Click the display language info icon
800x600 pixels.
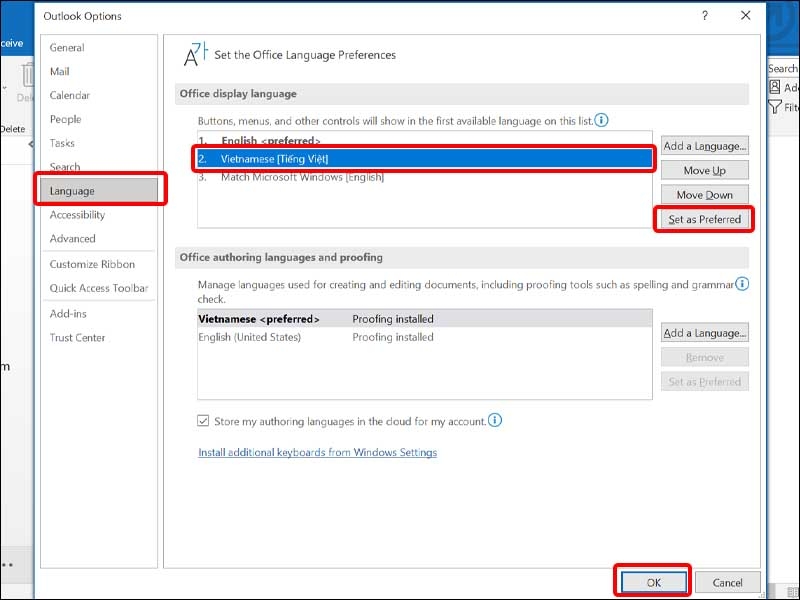[x=602, y=120]
